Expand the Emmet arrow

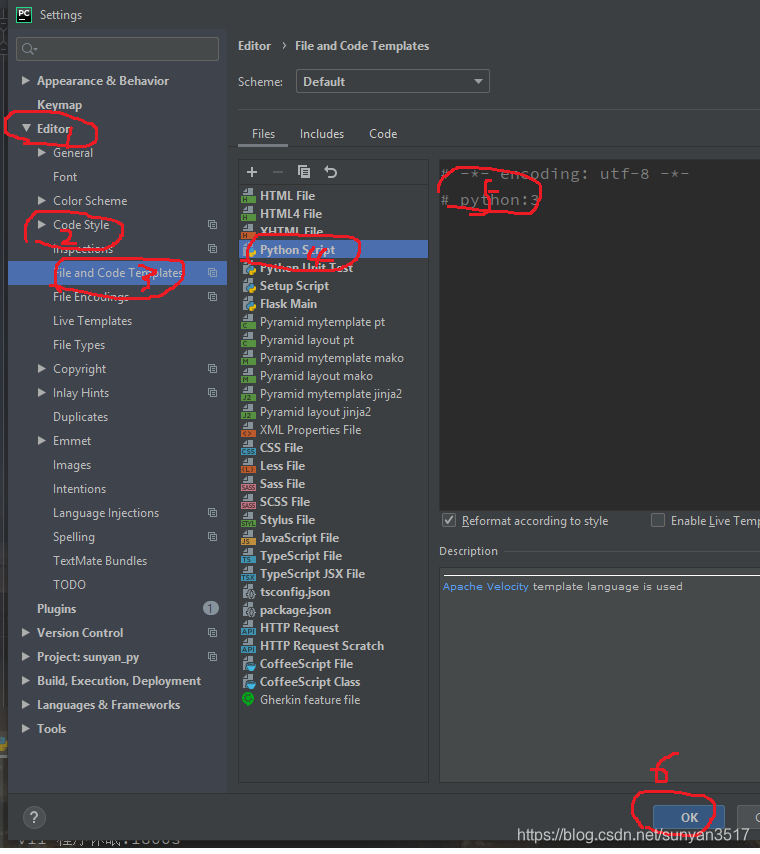[41, 441]
